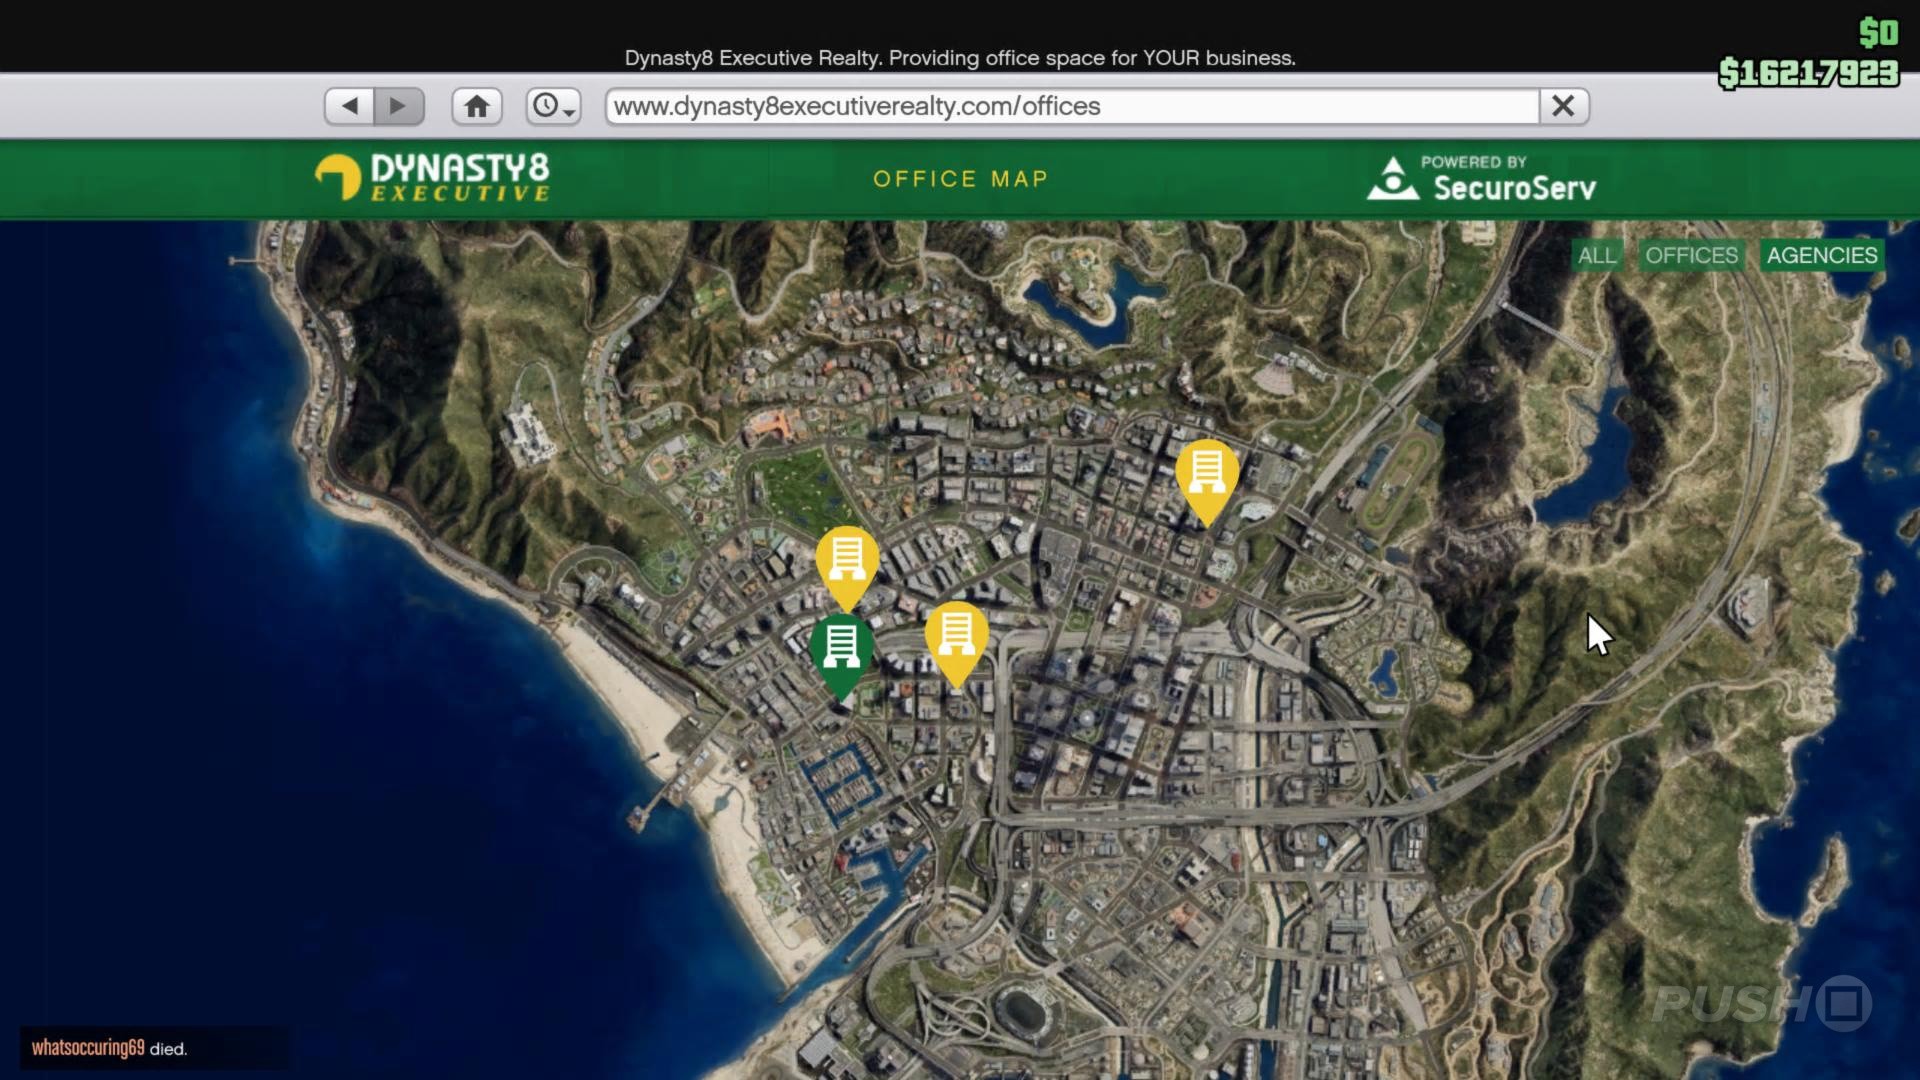This screenshot has width=1920, height=1080.
Task: Open www.dynasty8executiverealty.com/offices link text
Action: click(855, 105)
